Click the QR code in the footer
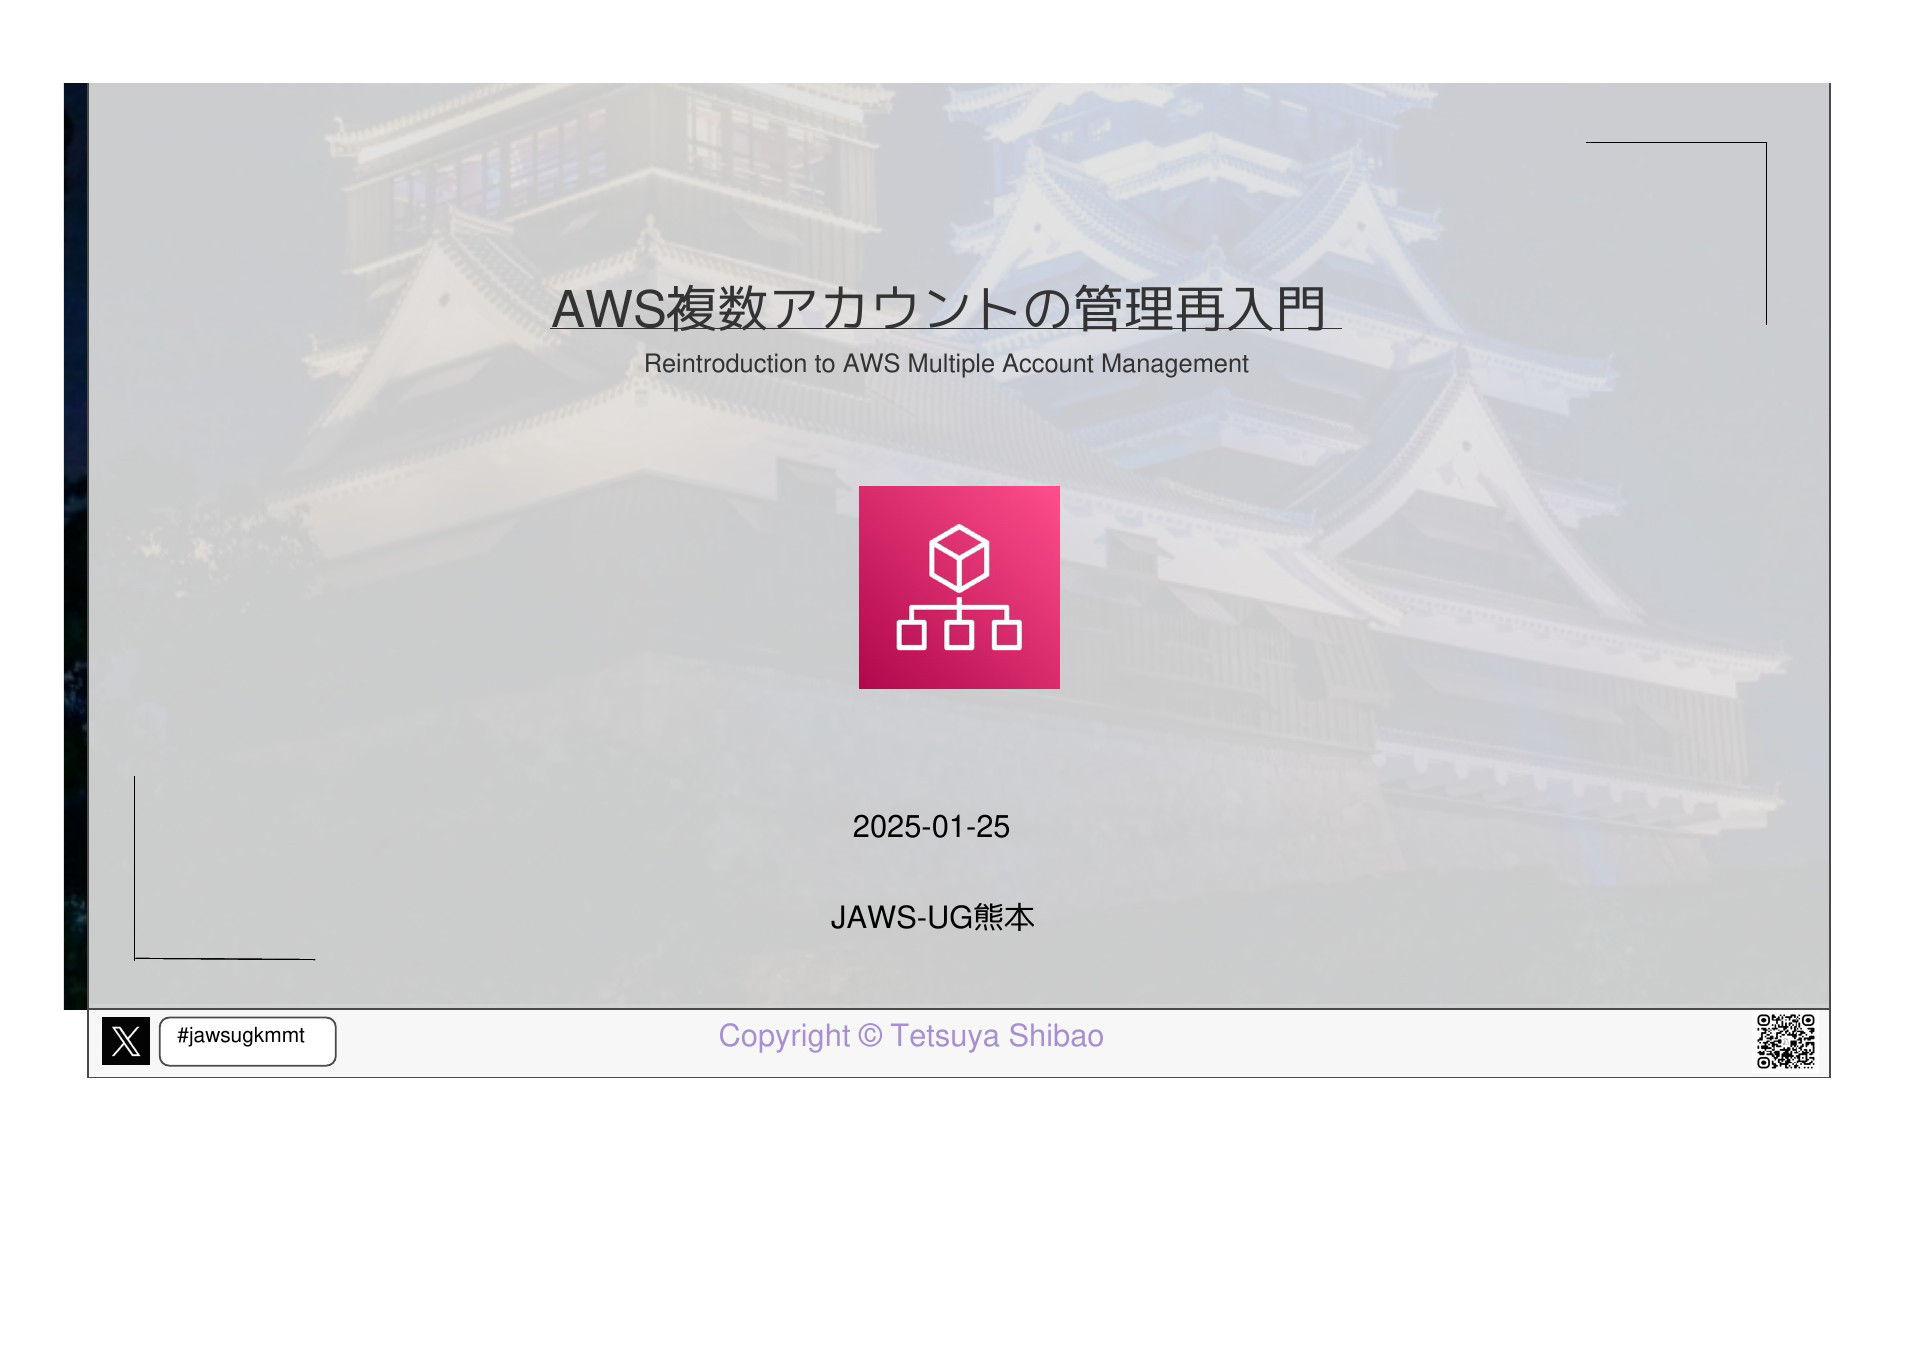 1786,1041
